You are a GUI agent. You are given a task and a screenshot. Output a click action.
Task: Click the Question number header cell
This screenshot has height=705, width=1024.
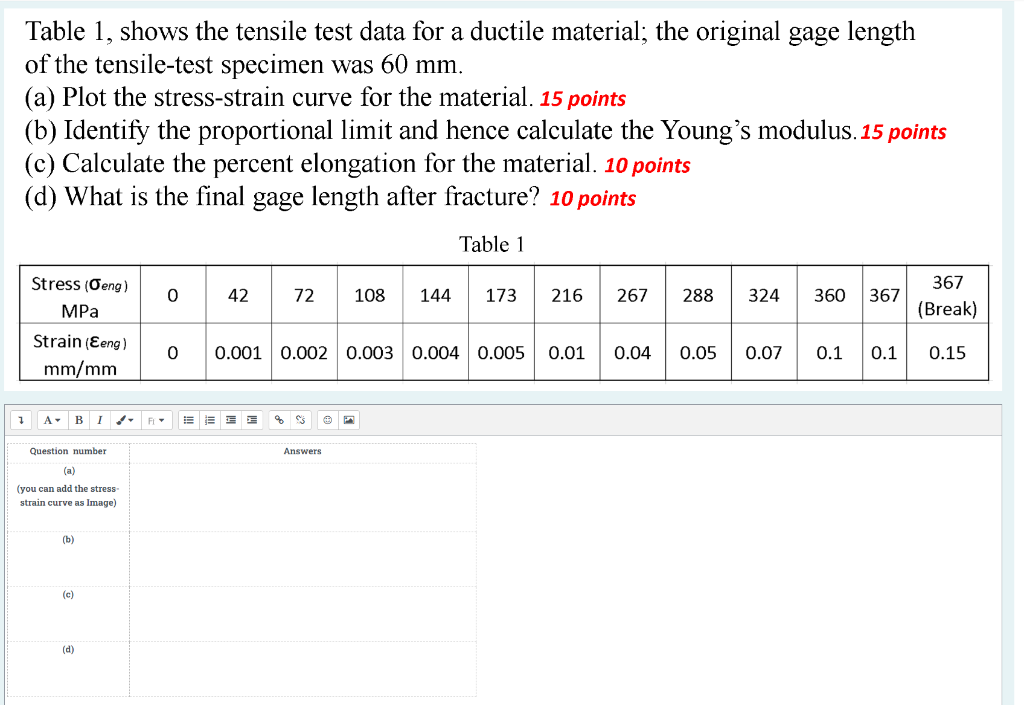coord(68,451)
